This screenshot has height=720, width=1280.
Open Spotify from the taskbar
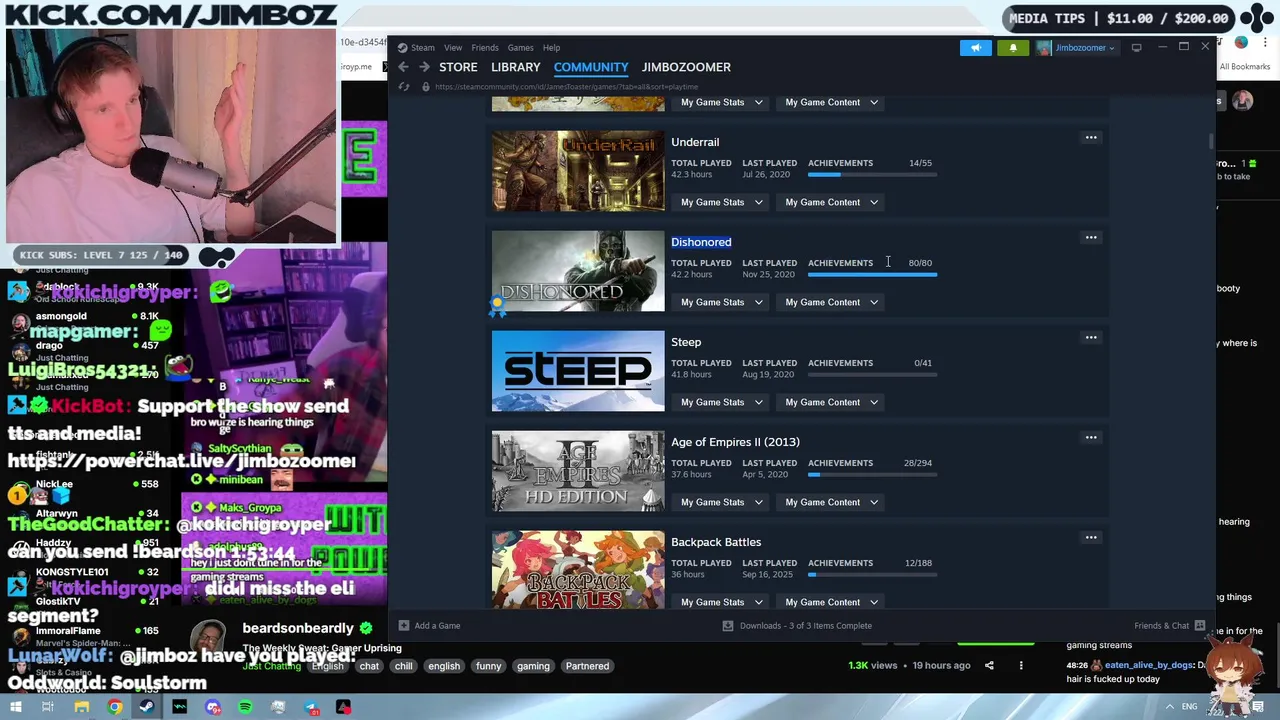coord(245,707)
